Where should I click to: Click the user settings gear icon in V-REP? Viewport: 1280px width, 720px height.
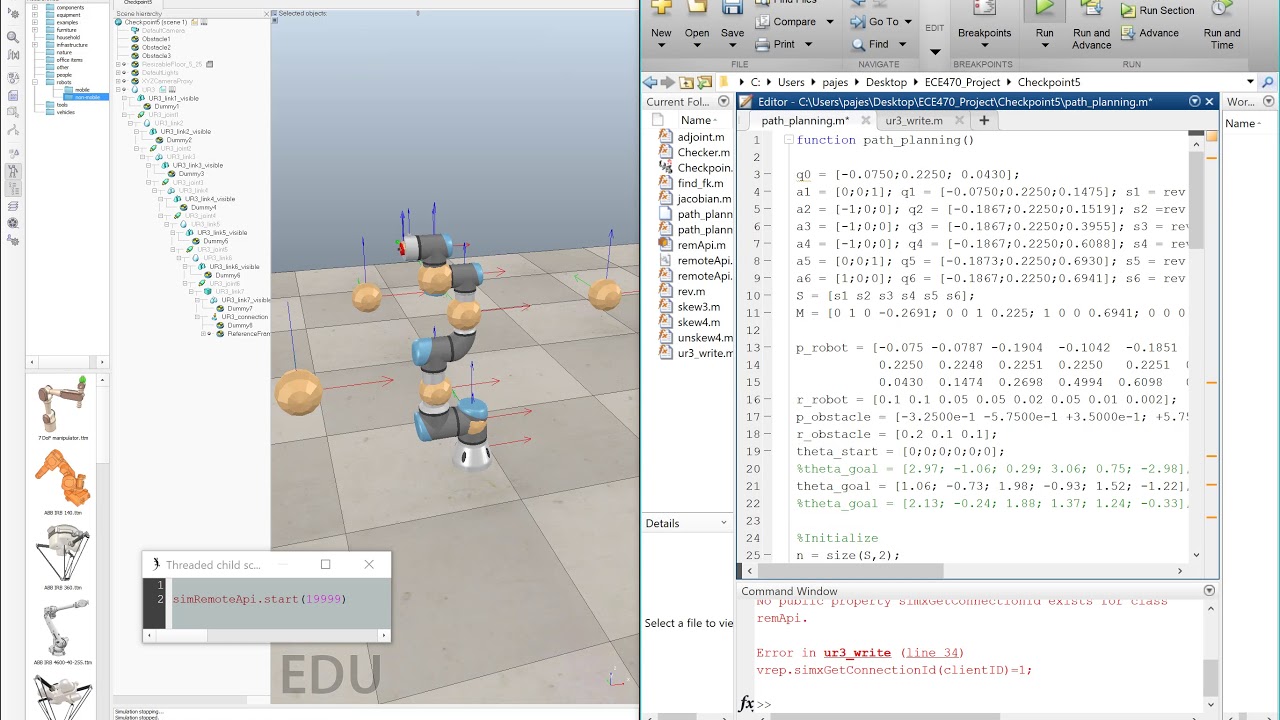(13, 240)
